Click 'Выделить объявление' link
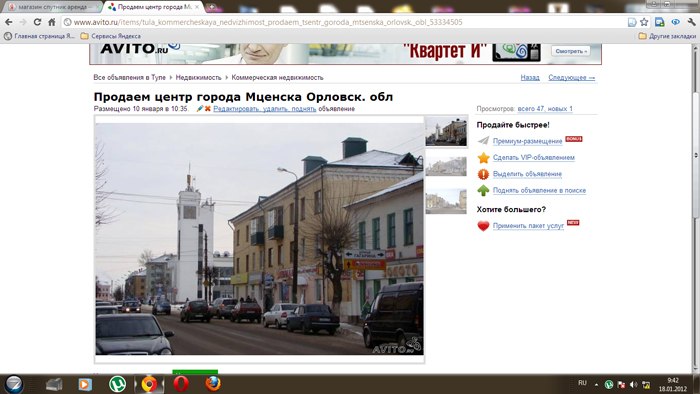 527,174
